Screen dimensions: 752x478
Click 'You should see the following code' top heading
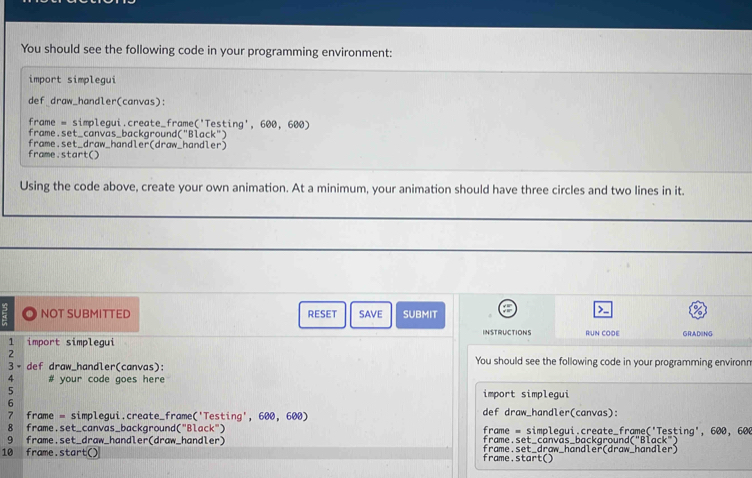pyautogui.click(x=206, y=51)
